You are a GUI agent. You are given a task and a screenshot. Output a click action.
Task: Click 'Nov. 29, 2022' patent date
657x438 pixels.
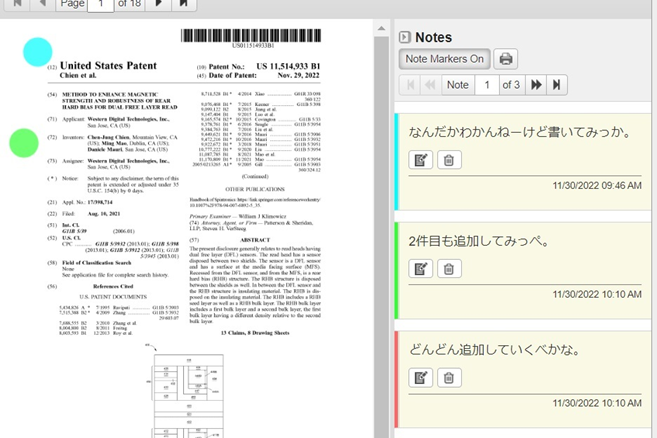pyautogui.click(x=298, y=76)
